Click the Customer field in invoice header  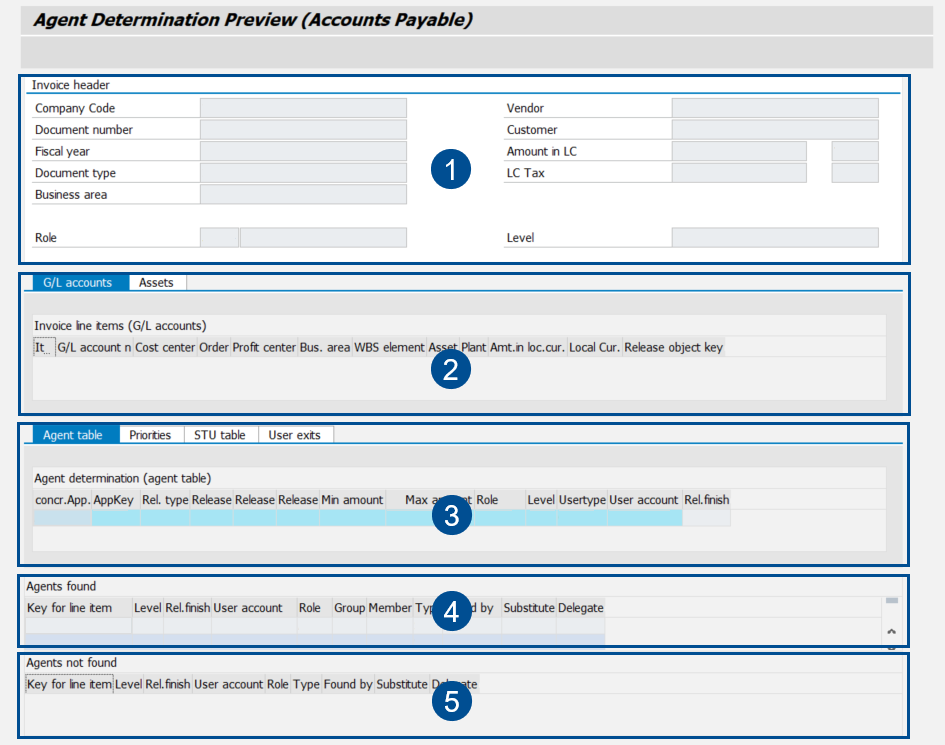(775, 130)
